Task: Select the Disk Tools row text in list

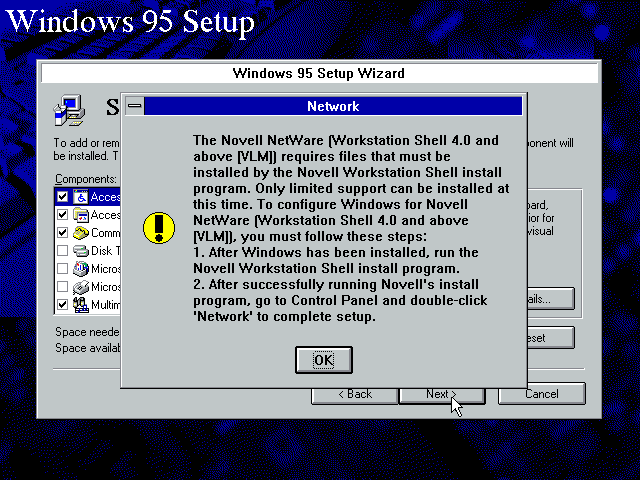Action: pyautogui.click(x=105, y=251)
